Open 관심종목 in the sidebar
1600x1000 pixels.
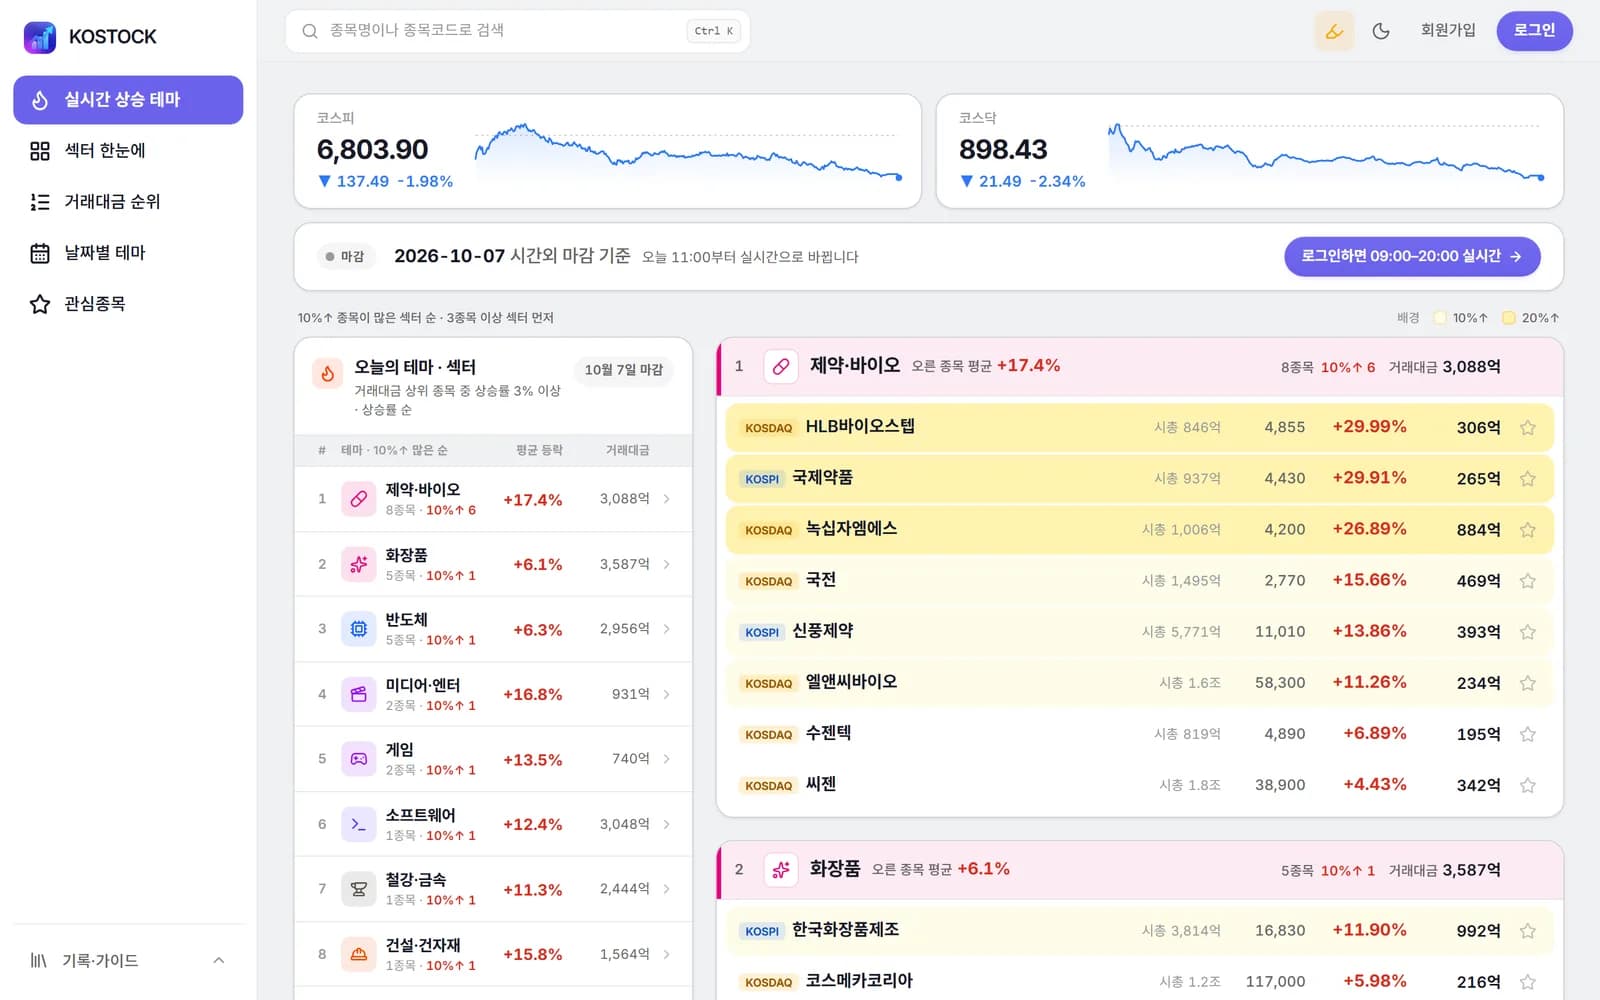click(x=128, y=304)
